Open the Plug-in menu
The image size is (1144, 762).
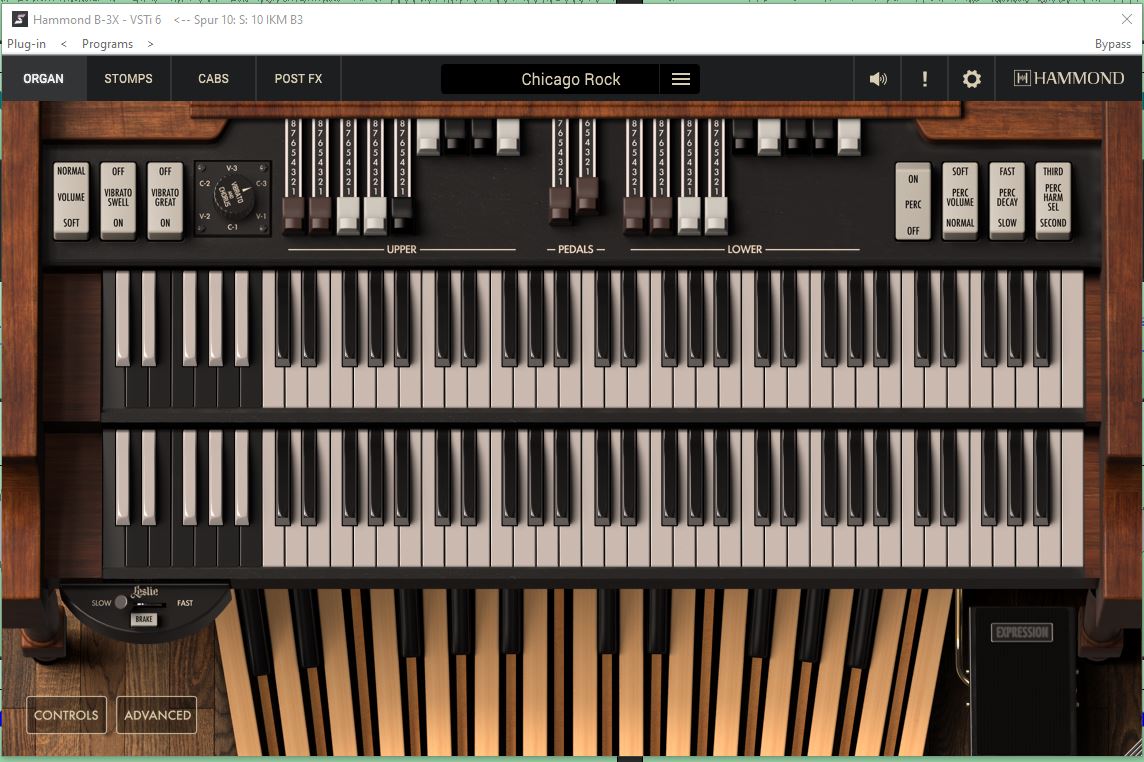click(26, 44)
